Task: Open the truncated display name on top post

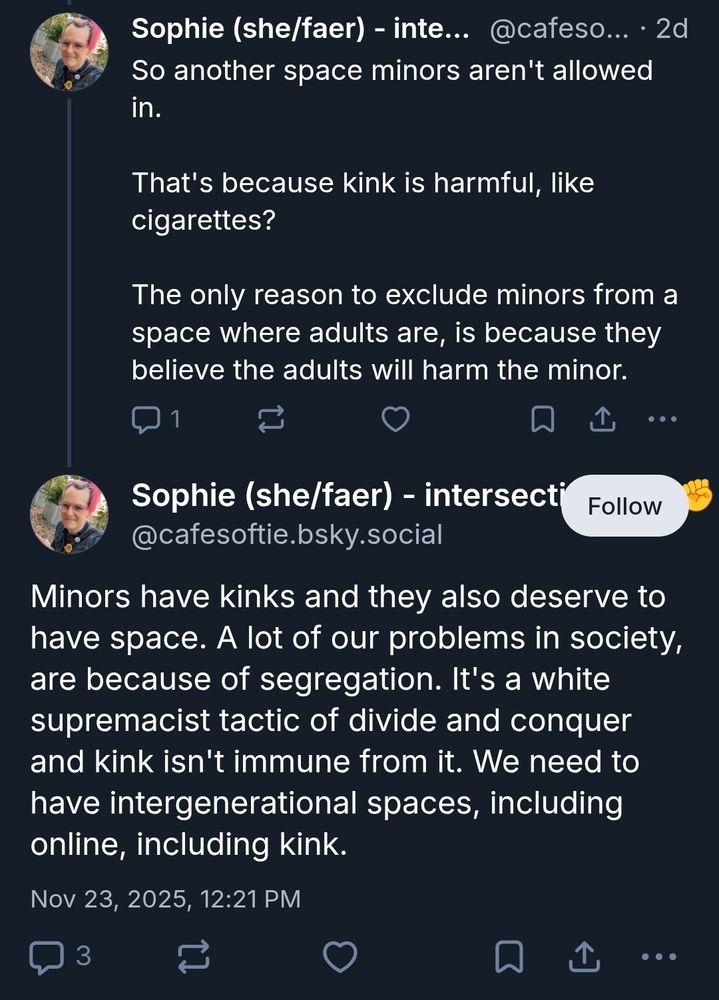Action: point(303,30)
